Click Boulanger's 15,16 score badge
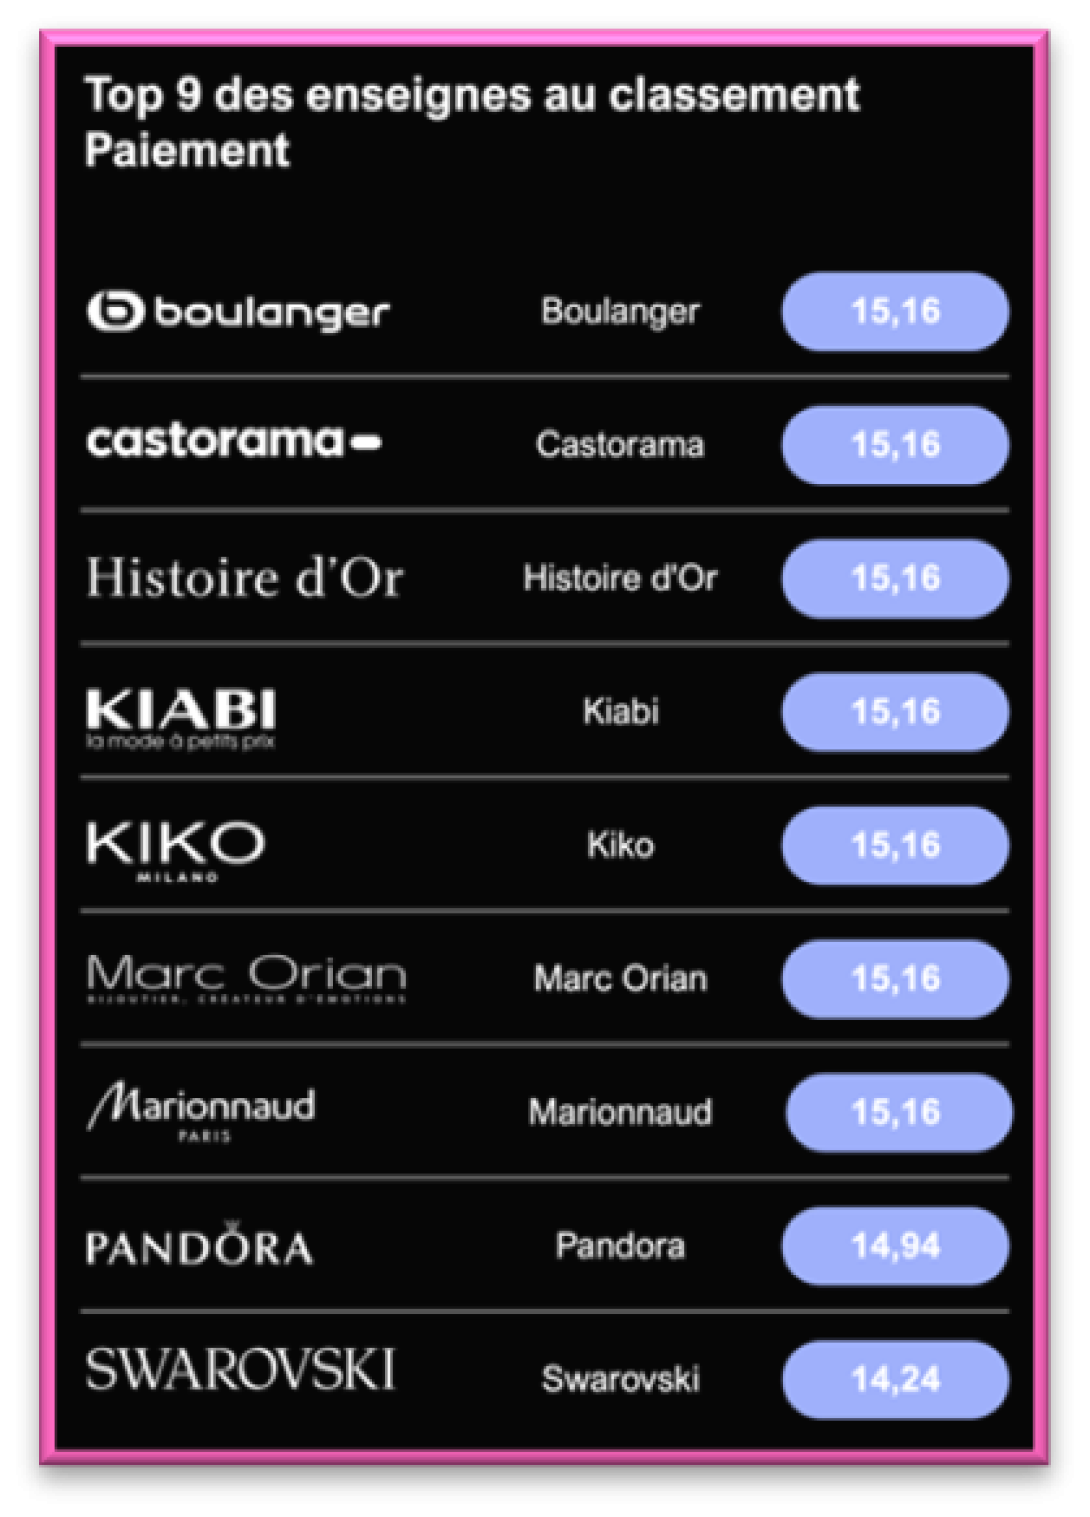Viewport: 1090px width, 1517px height. pos(895,311)
